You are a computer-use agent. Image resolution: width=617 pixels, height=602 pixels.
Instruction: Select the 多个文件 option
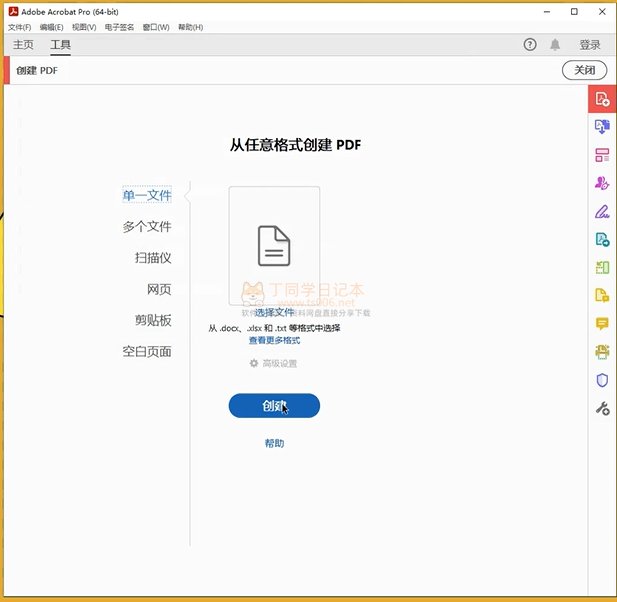(x=147, y=226)
